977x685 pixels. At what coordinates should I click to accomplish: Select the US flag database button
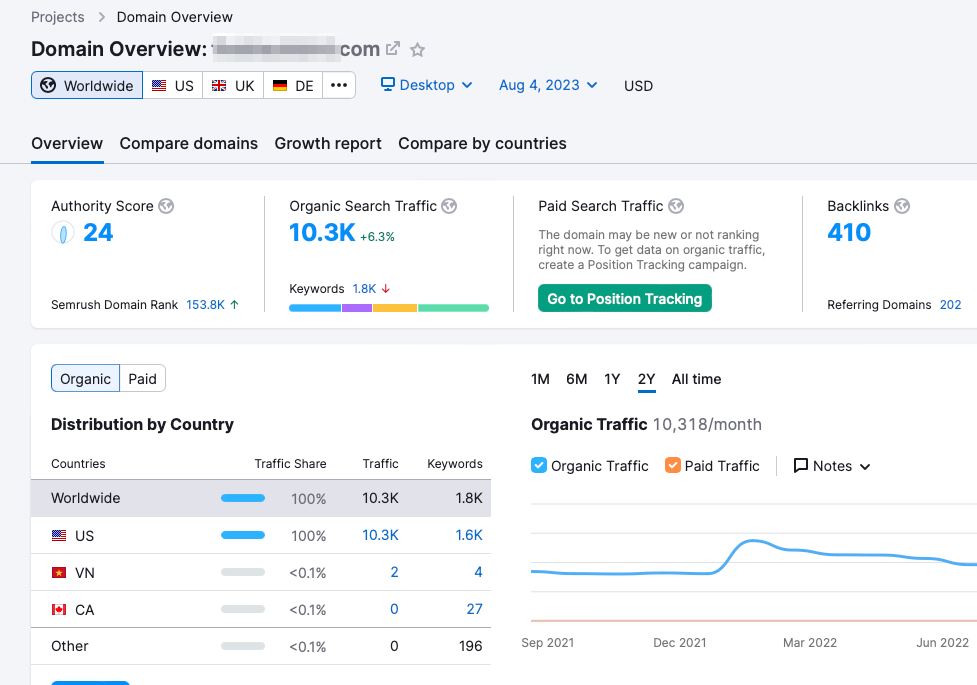pos(173,85)
